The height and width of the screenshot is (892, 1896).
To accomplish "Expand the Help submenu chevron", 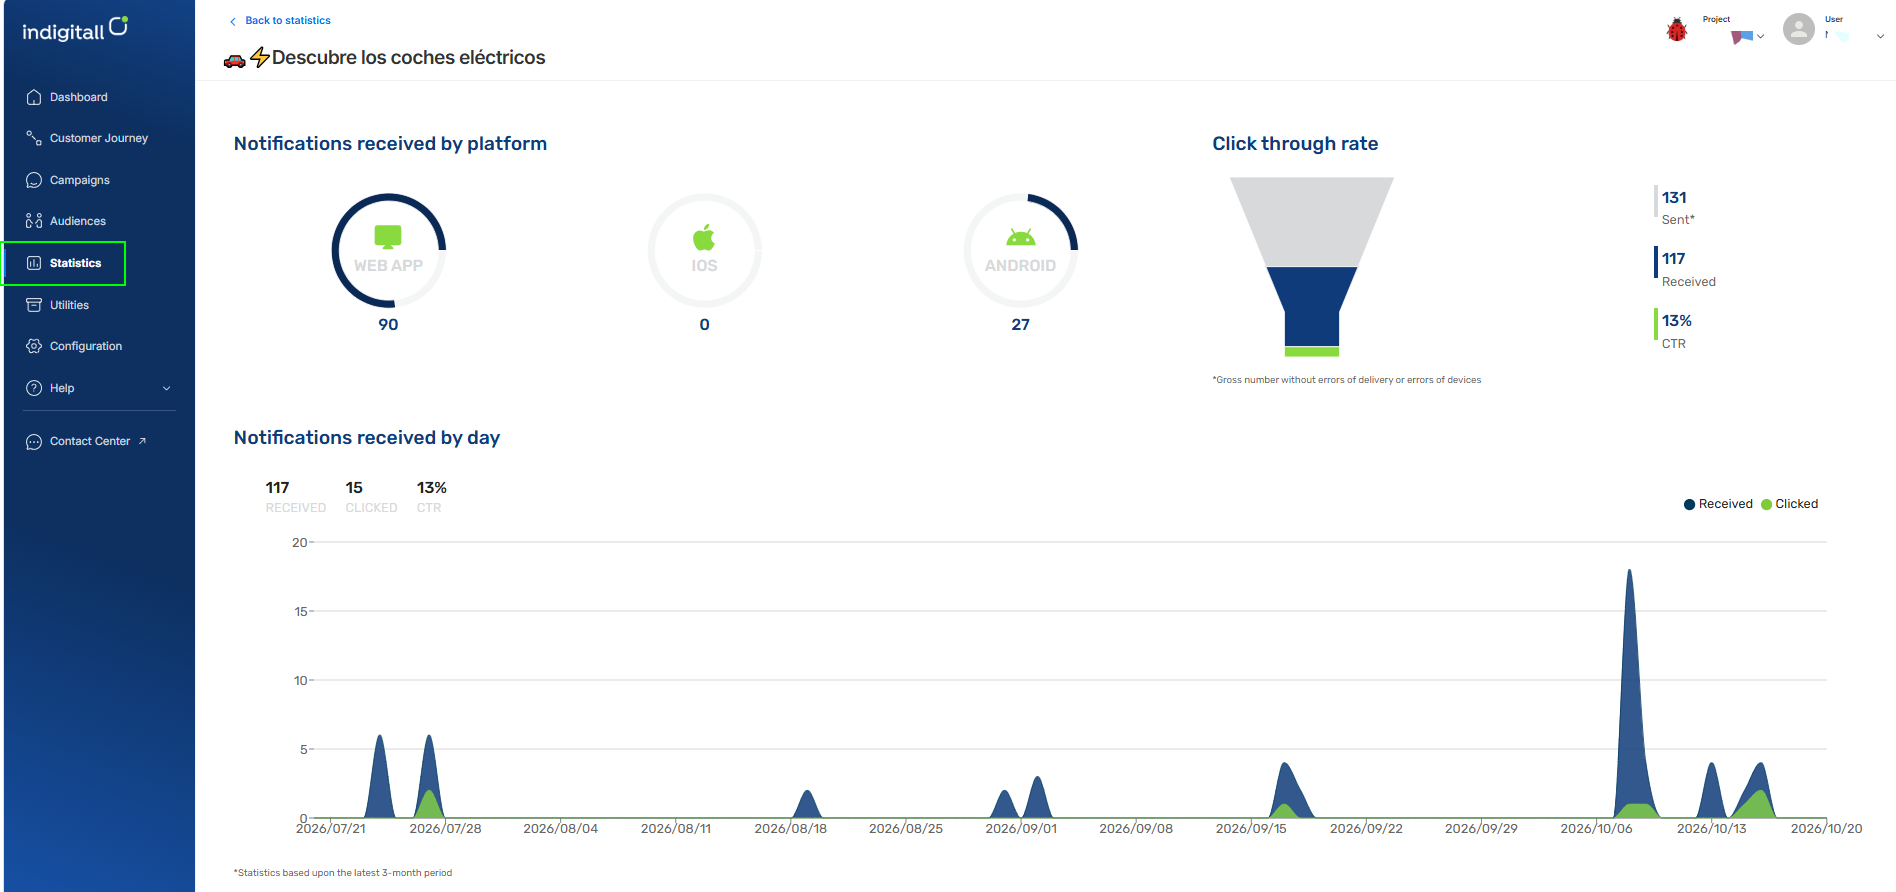I will pyautogui.click(x=167, y=388).
